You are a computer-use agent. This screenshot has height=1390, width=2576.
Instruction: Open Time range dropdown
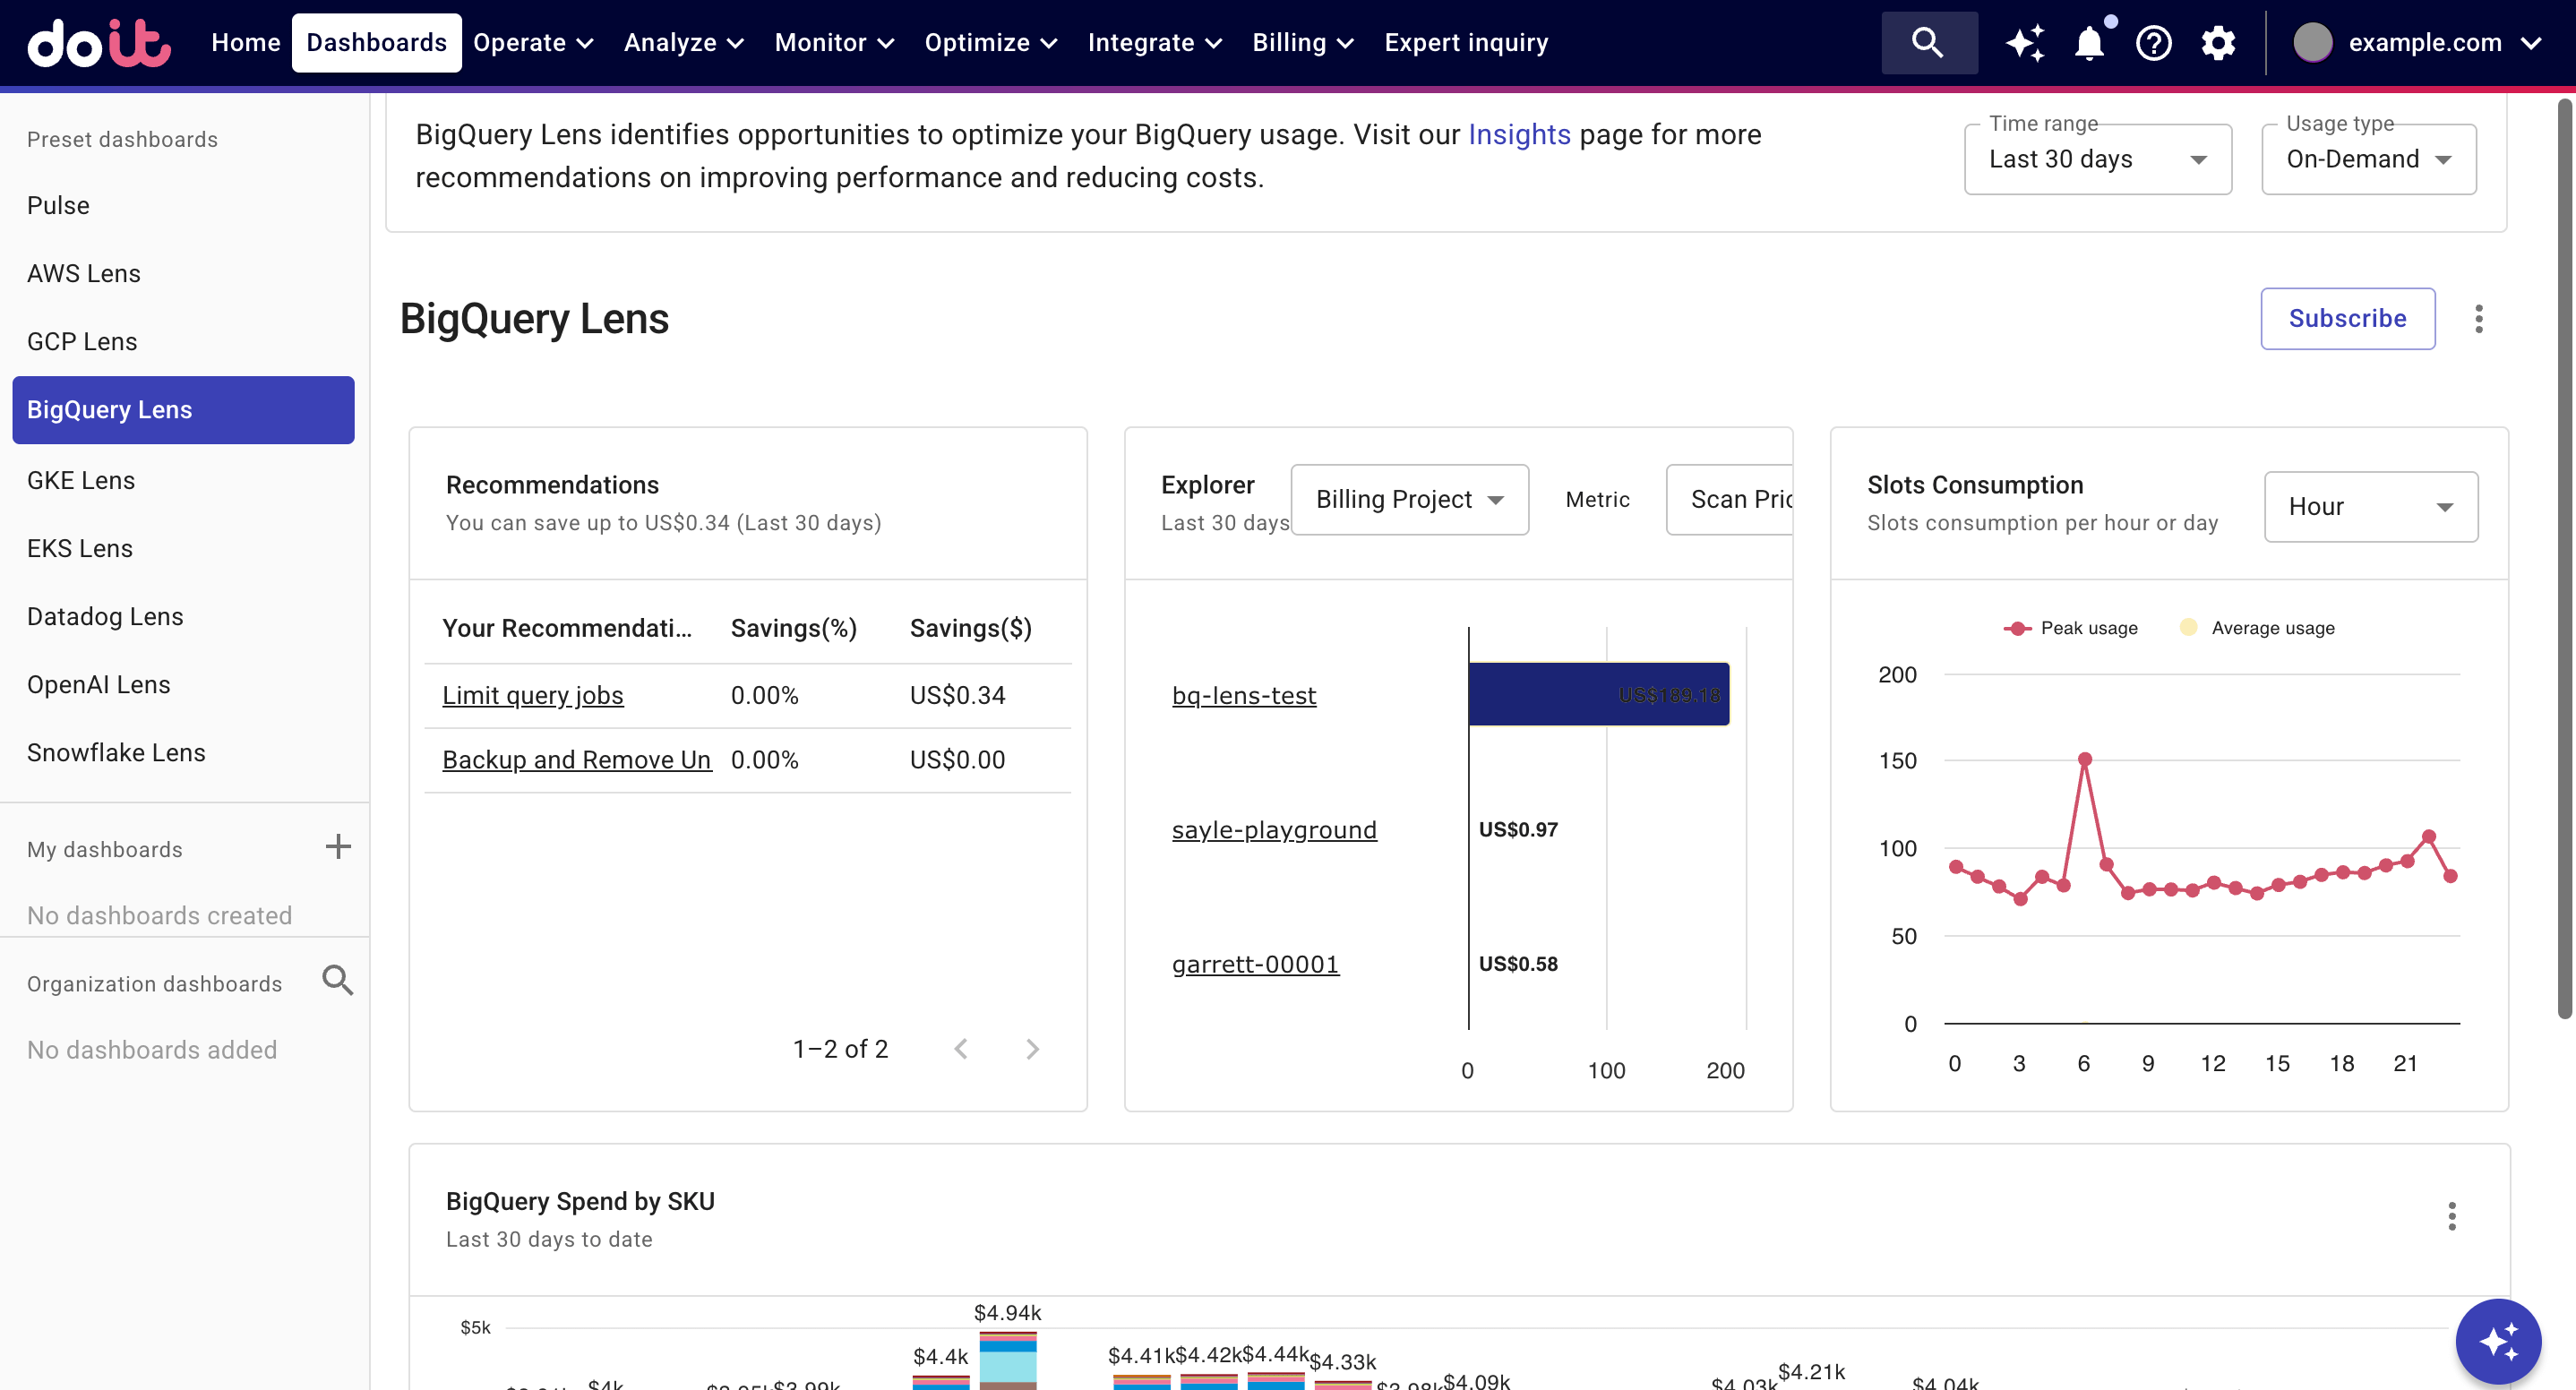click(2098, 159)
